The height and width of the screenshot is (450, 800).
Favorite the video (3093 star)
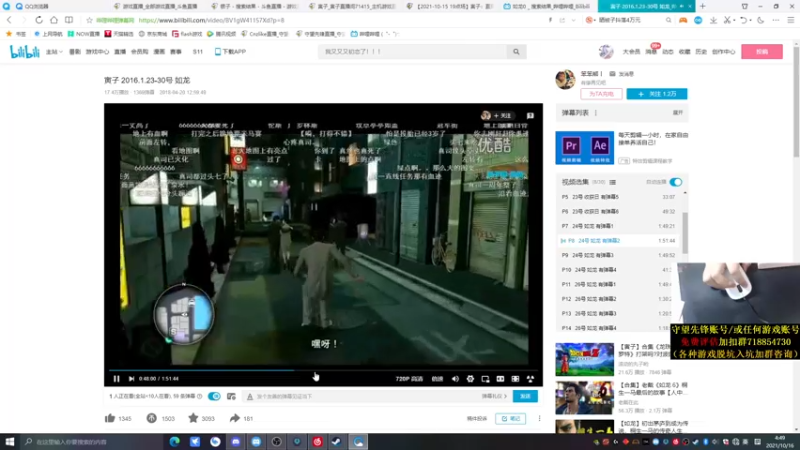pos(202,418)
